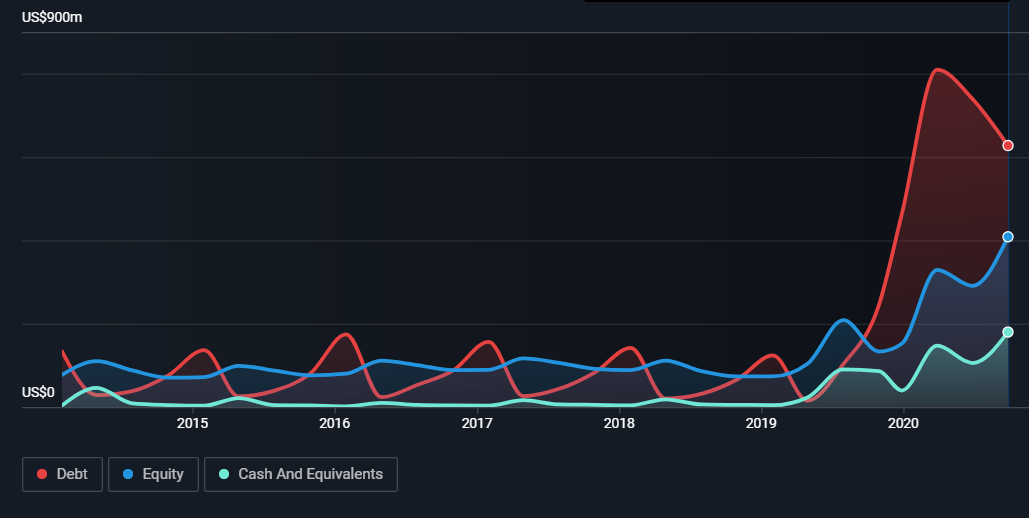Click the 2018 axis label
Viewport: 1029px width, 518px height.
coord(620,423)
